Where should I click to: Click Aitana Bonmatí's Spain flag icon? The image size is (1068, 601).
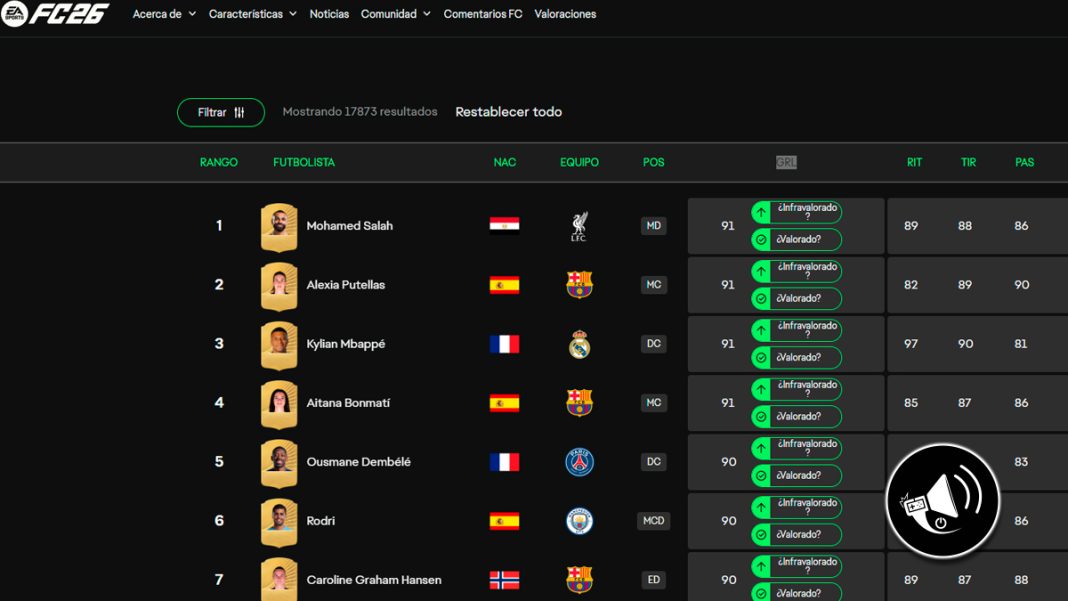[x=505, y=403]
